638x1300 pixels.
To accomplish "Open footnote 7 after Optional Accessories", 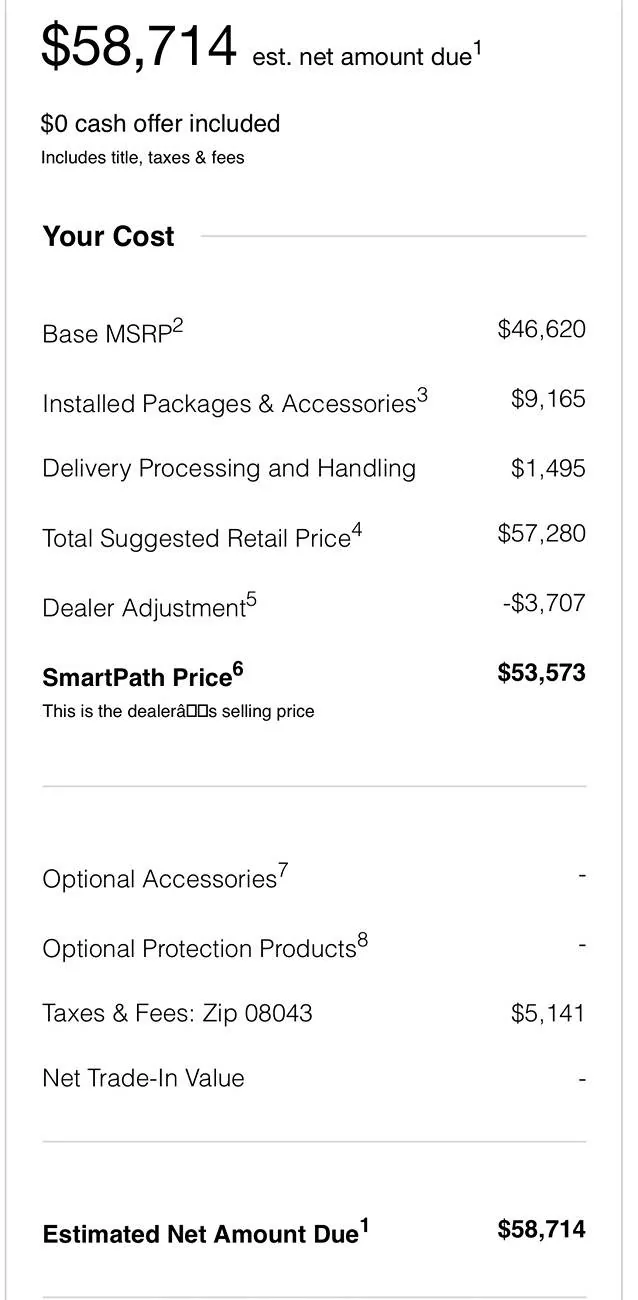I will (283, 871).
